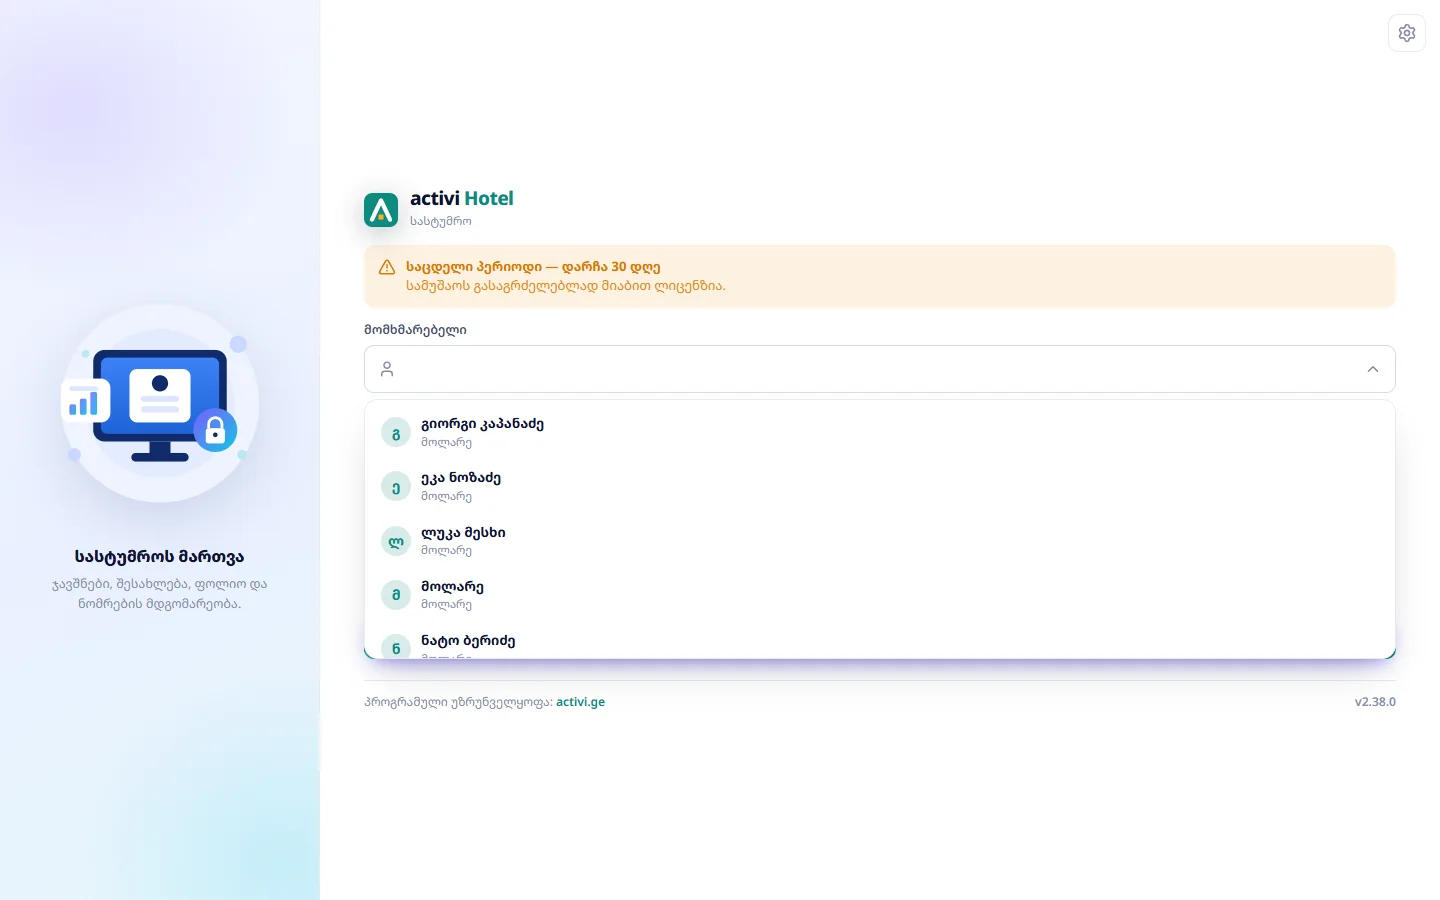
Task: Select user ეკა ნოზაძე from the list
Action: 880,486
